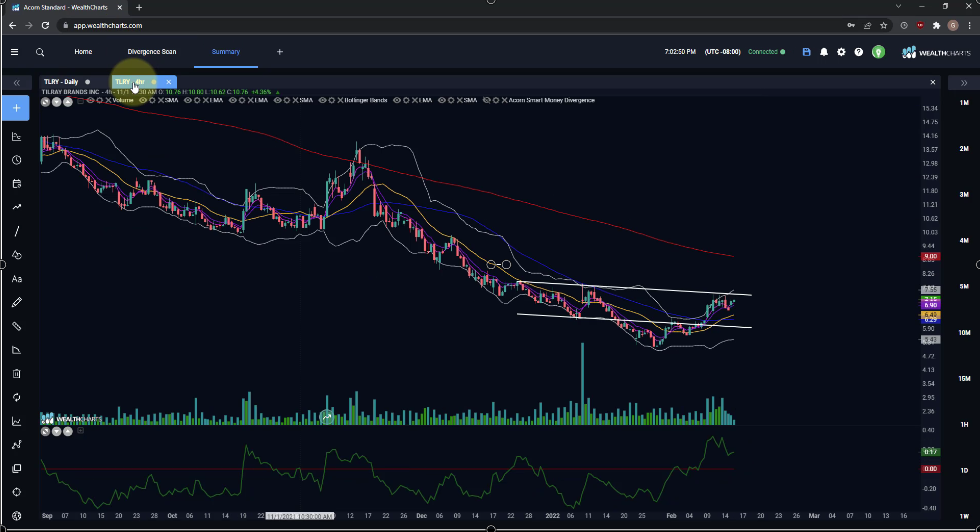980x532 pixels.
Task: Select the trend arrow drawing tool
Action: pos(17,207)
